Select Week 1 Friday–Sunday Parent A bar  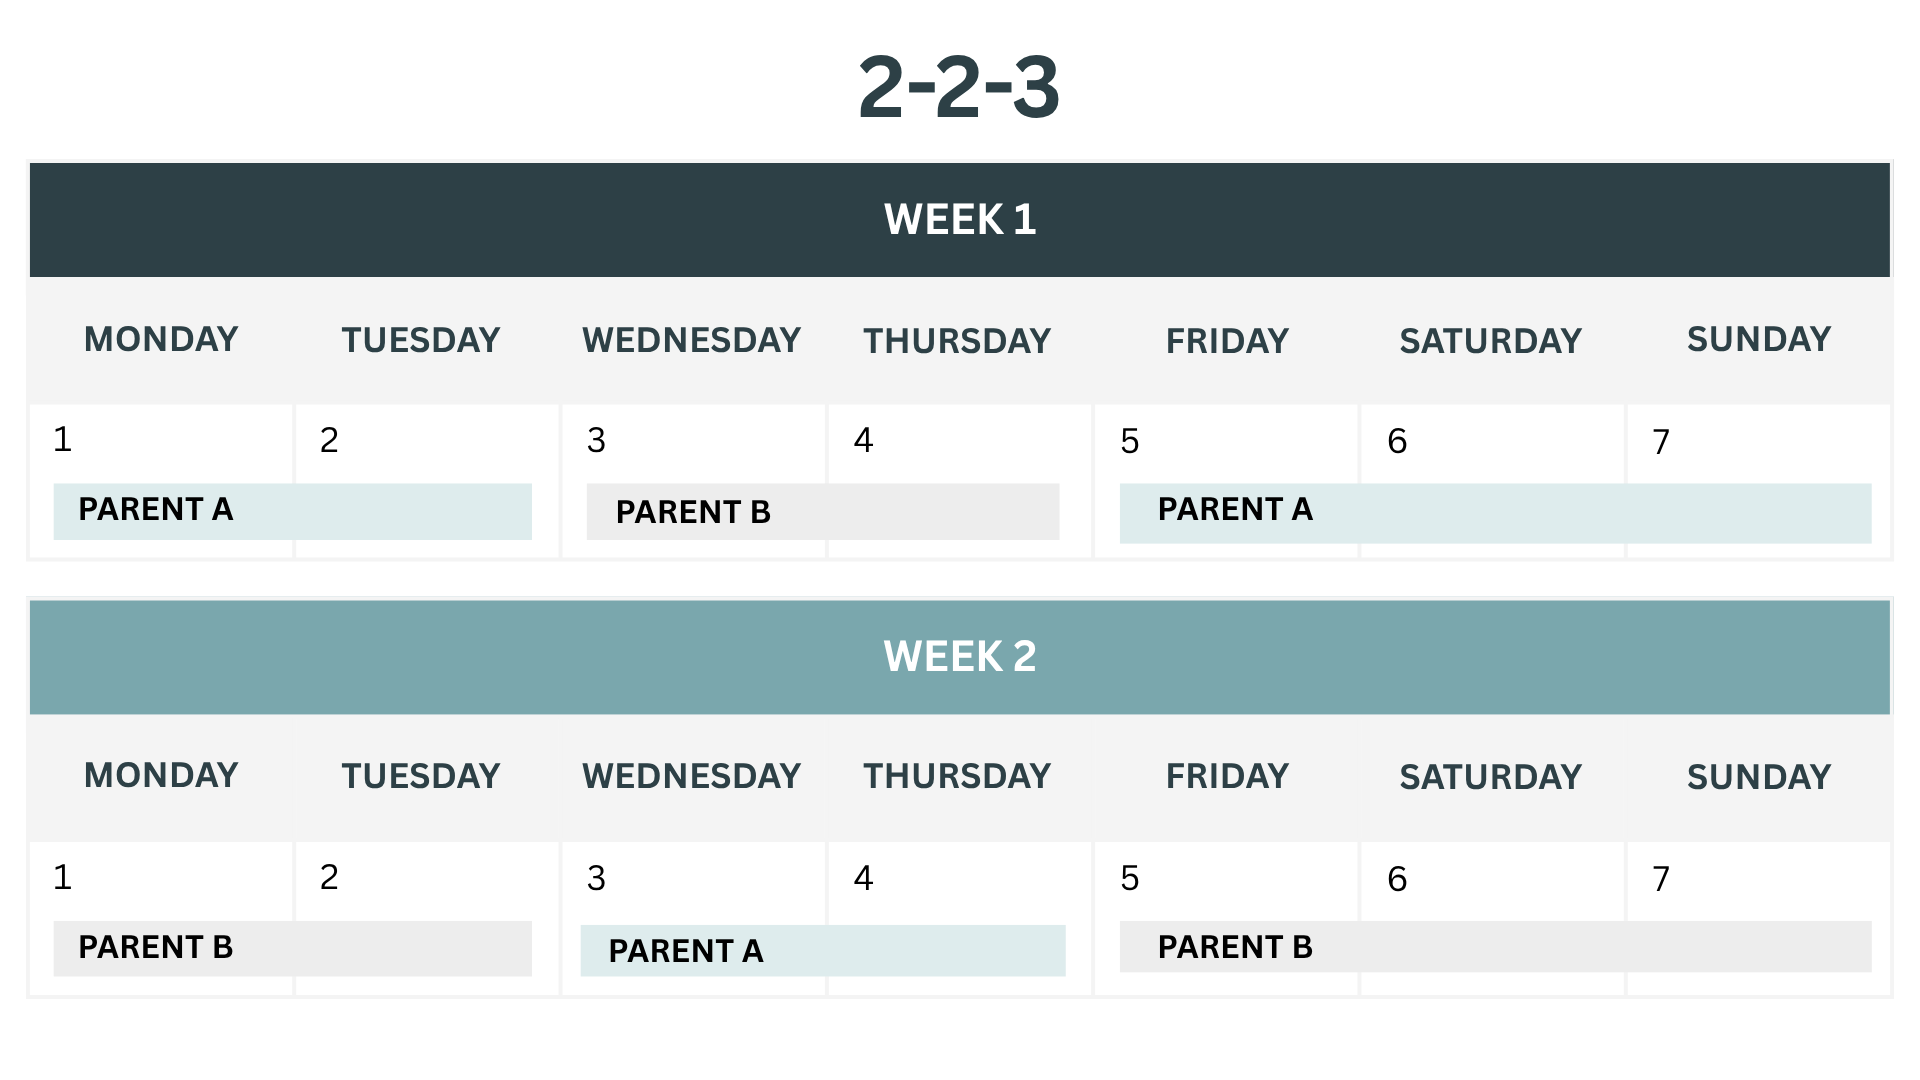pos(1495,513)
